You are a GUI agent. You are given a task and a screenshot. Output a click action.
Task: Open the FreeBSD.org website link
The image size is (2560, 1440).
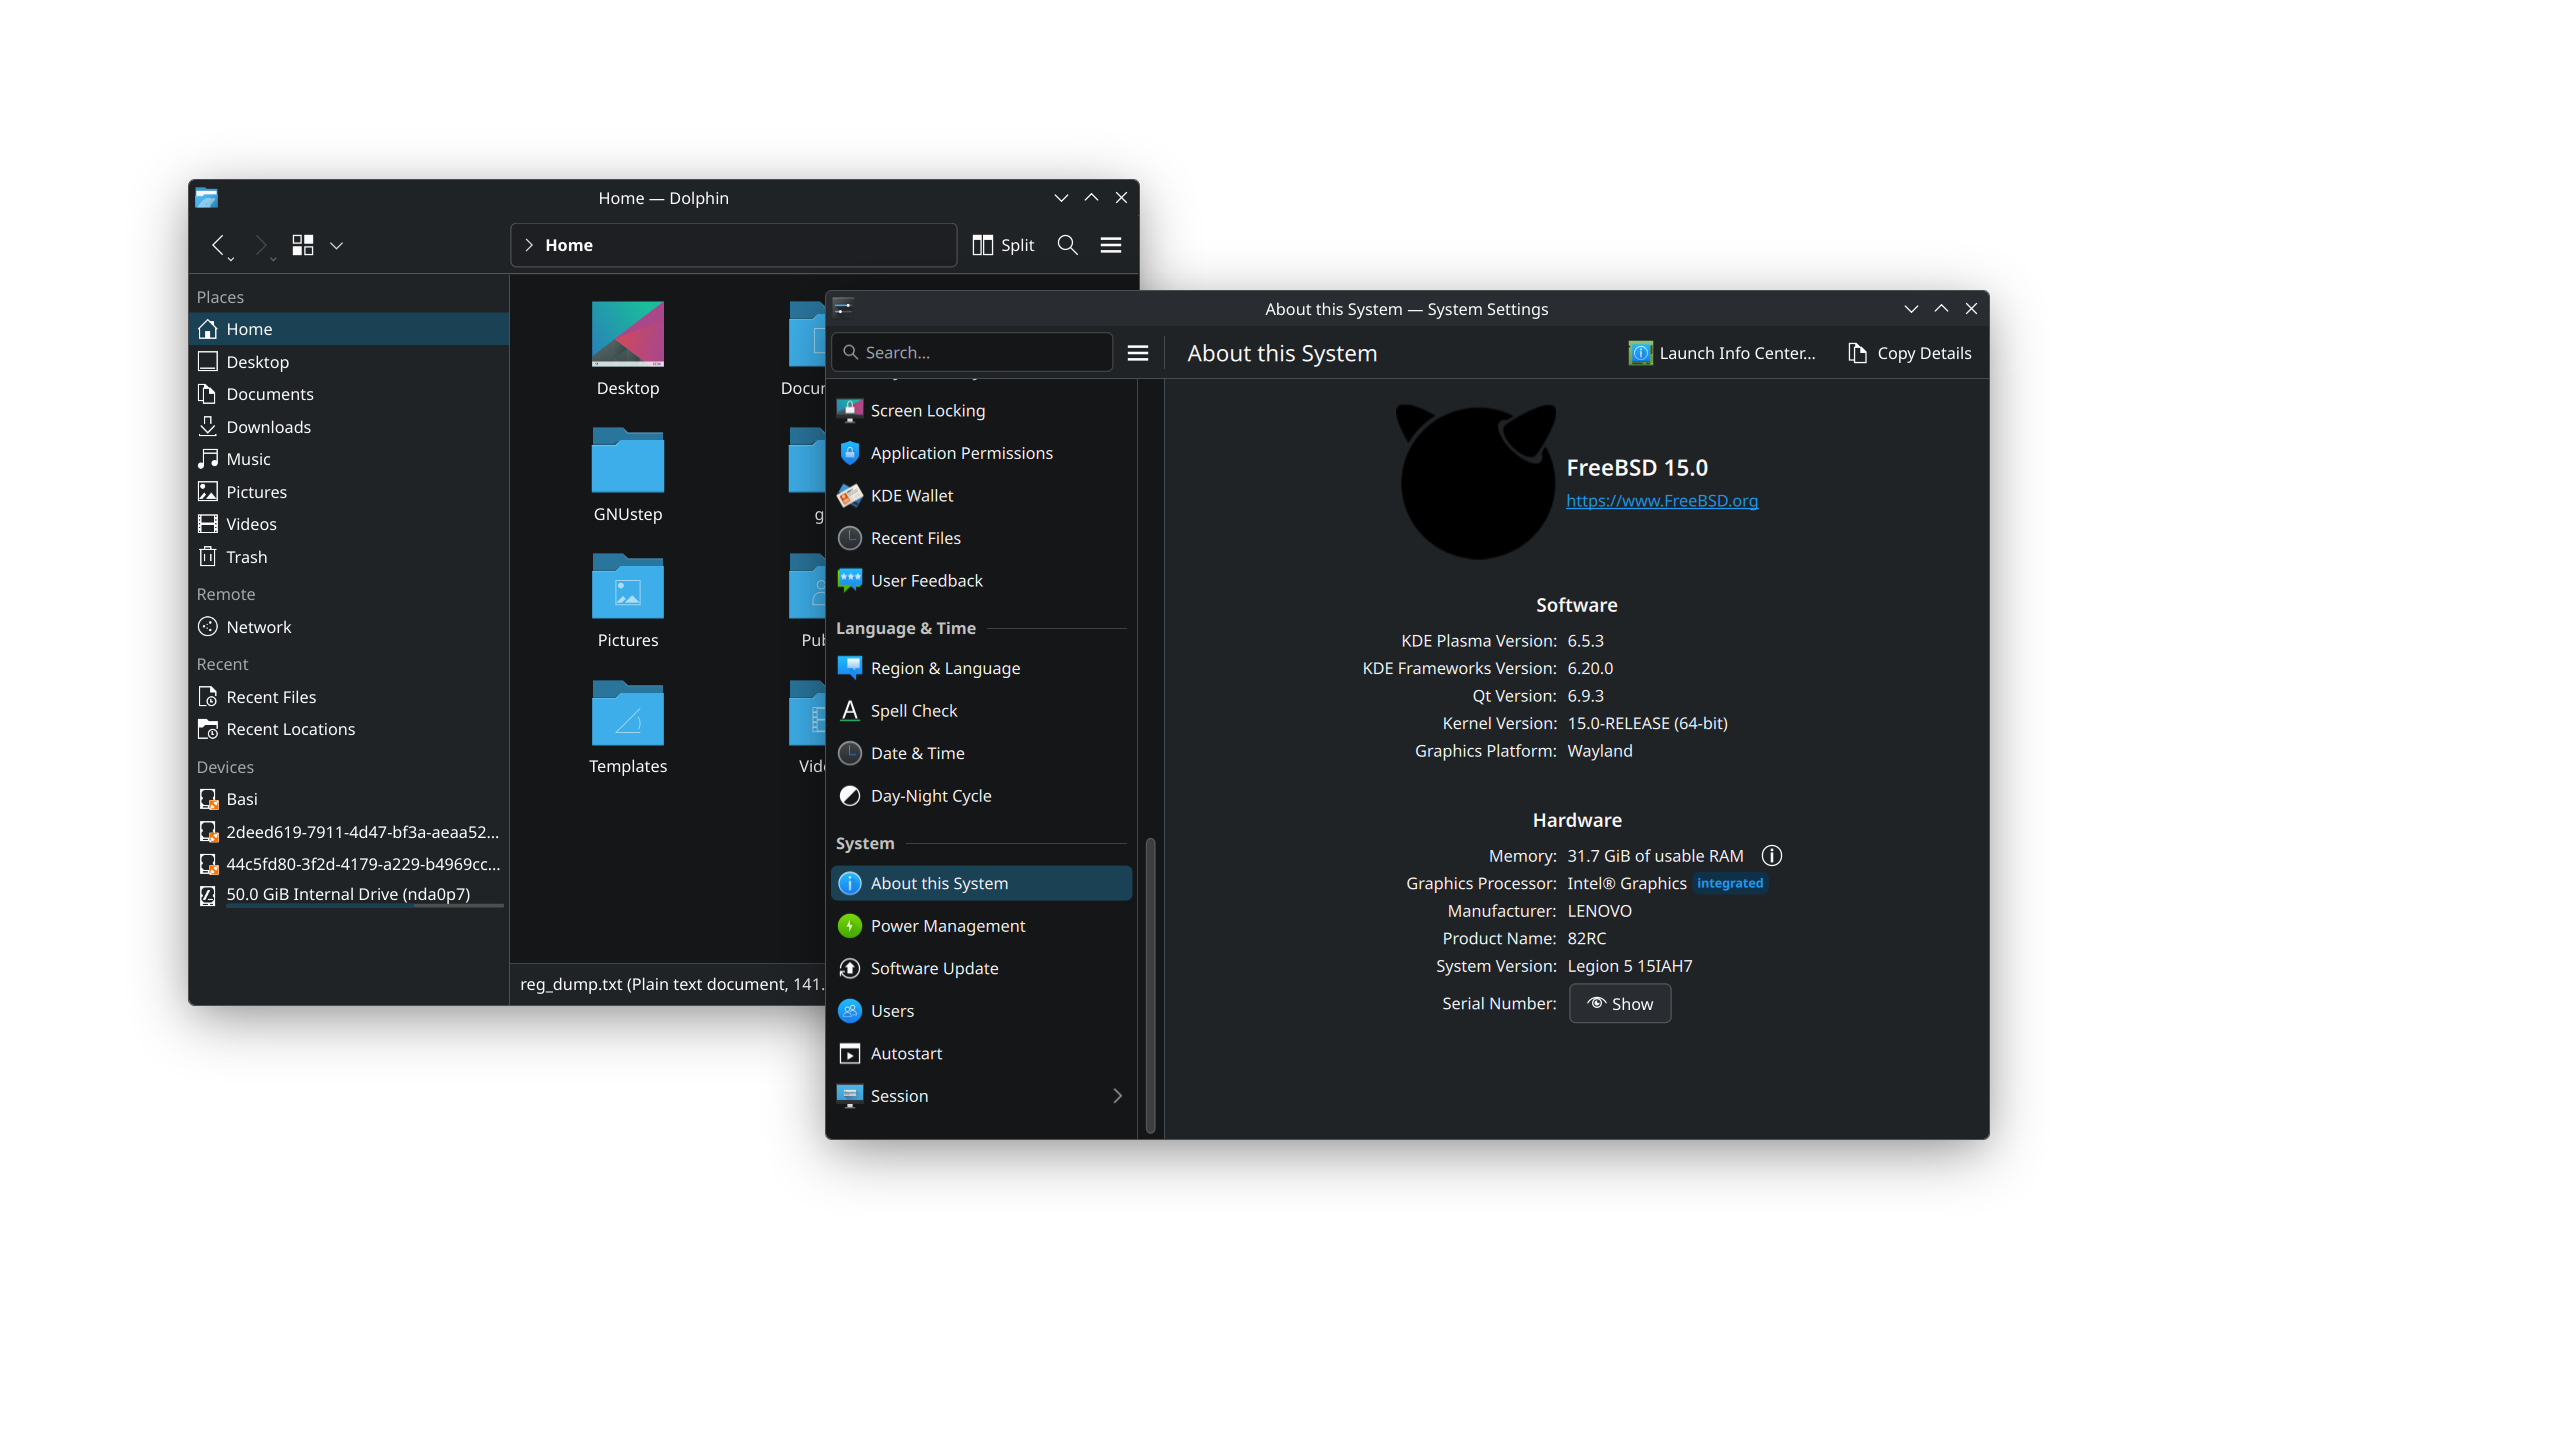(1661, 501)
